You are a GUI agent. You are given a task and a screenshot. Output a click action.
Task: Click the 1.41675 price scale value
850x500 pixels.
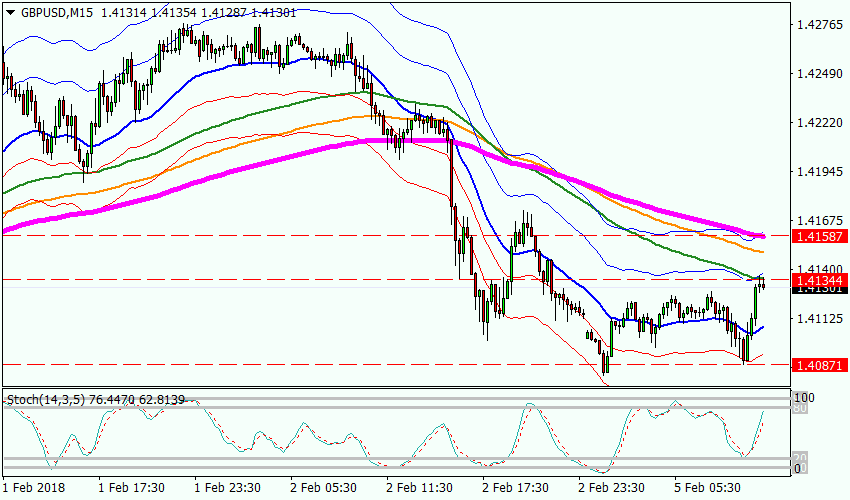(x=820, y=220)
